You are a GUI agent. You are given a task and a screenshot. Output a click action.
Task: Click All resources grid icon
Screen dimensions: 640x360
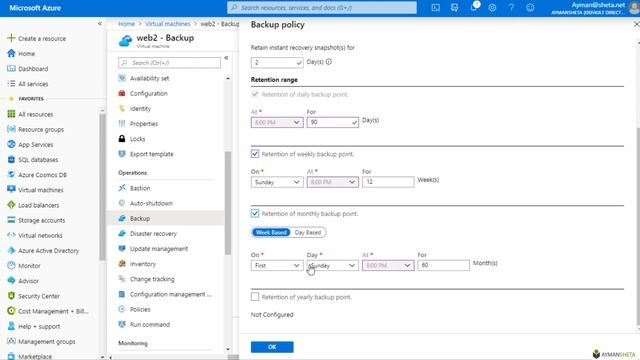coord(11,114)
